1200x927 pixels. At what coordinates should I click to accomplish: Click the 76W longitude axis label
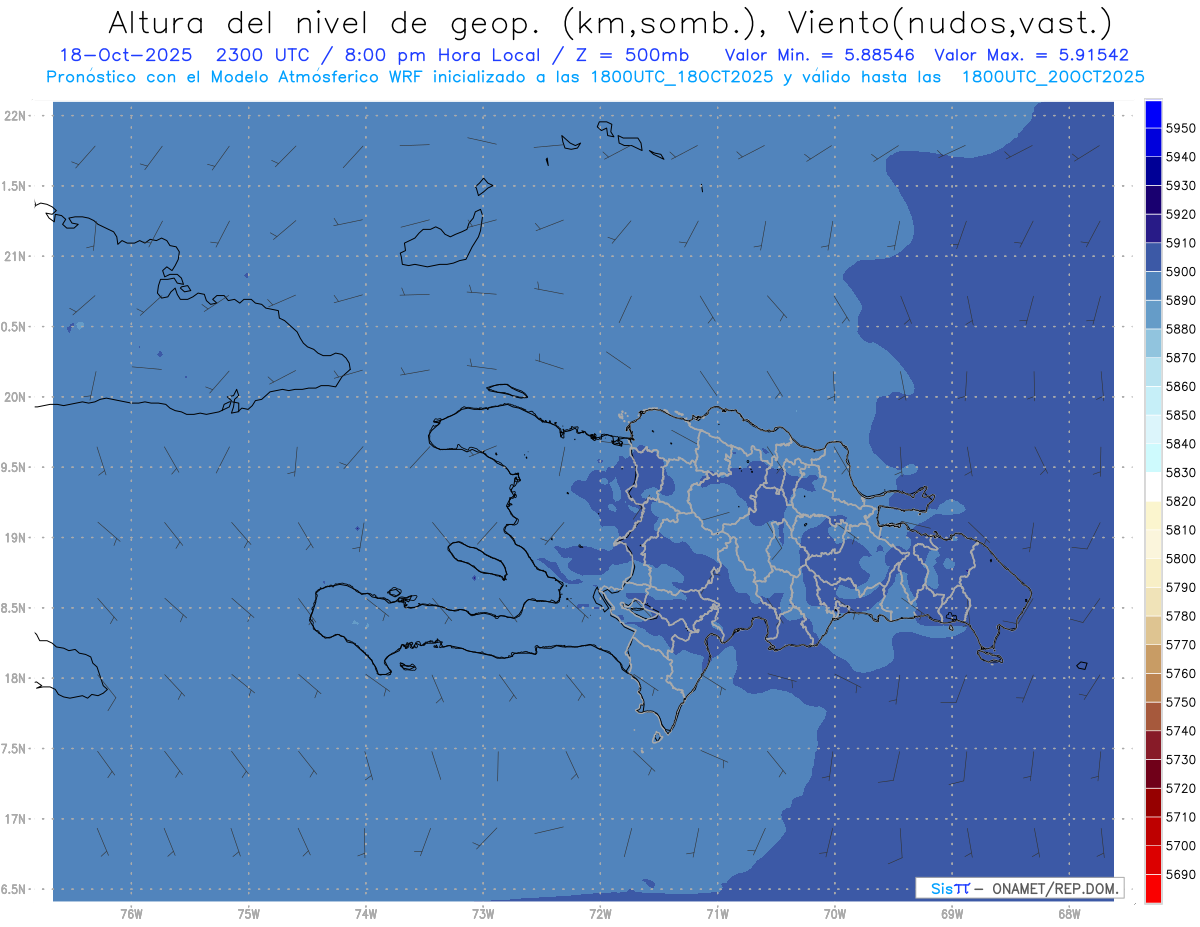pyautogui.click(x=131, y=913)
